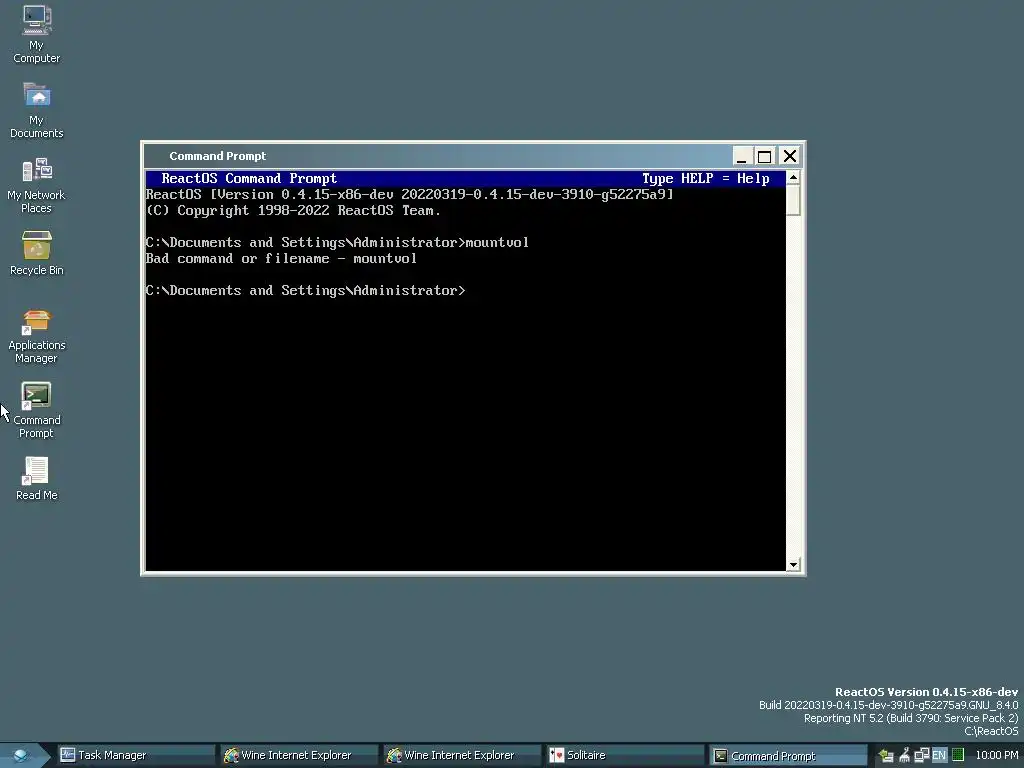
Task: Click the console vertical scrollbar thumb
Action: 793,200
